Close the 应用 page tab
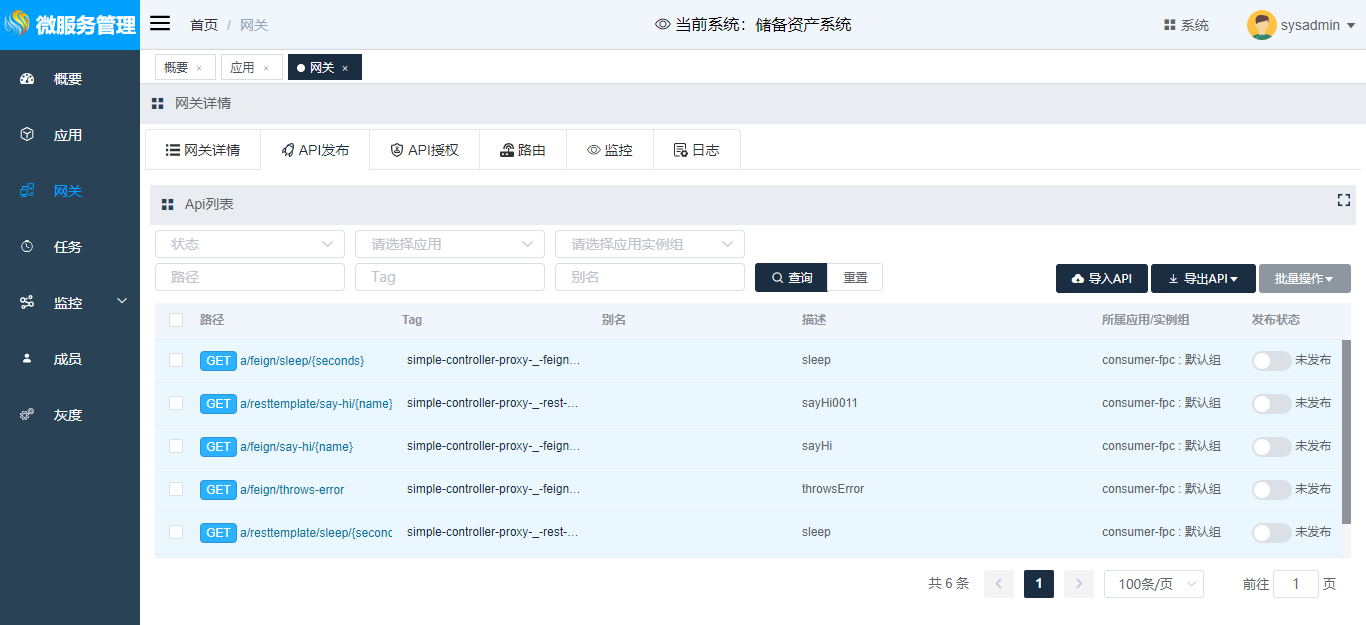The width and height of the screenshot is (1366, 625). point(266,68)
